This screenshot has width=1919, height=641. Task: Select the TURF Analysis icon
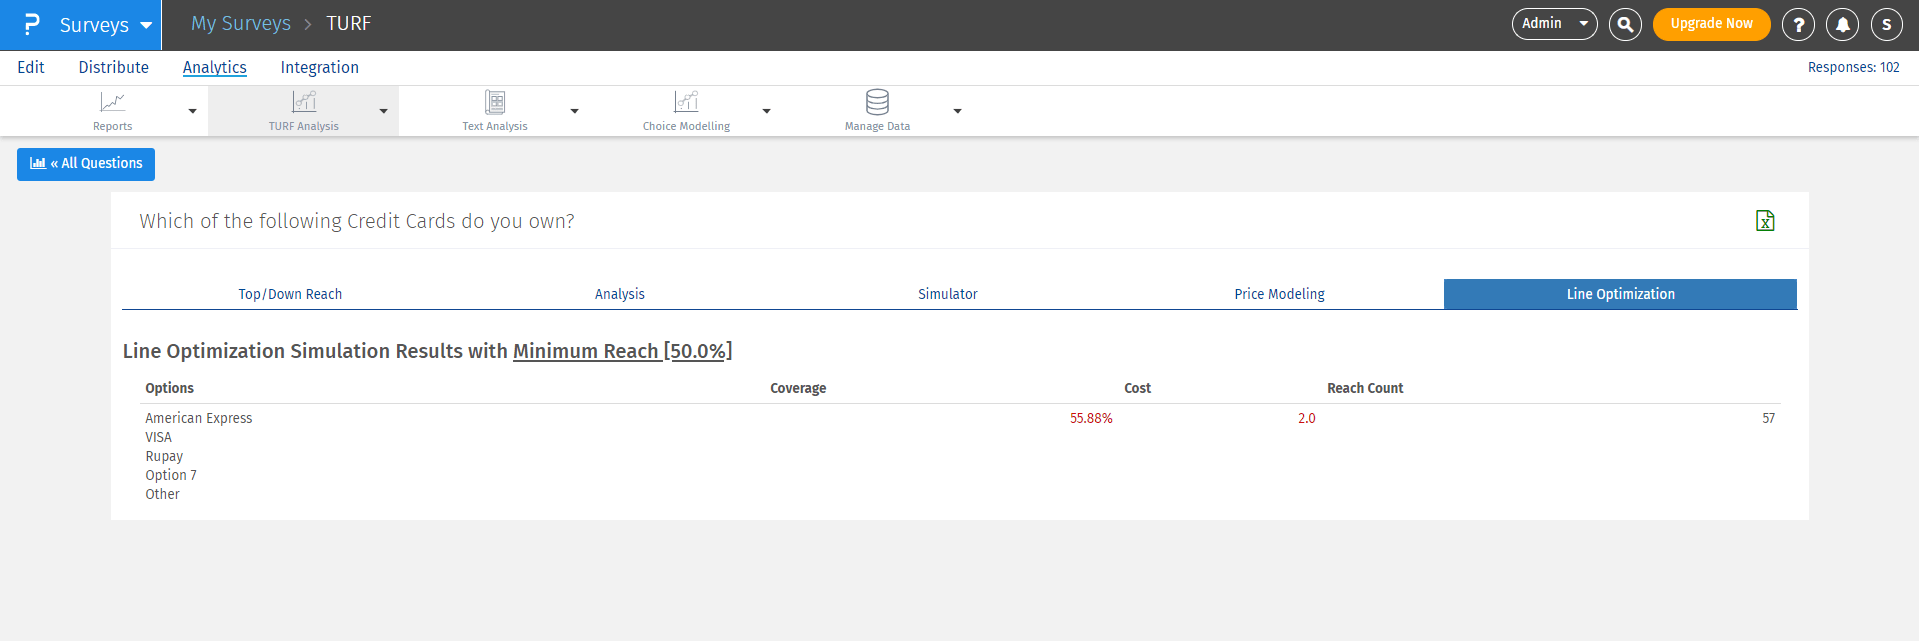304,102
